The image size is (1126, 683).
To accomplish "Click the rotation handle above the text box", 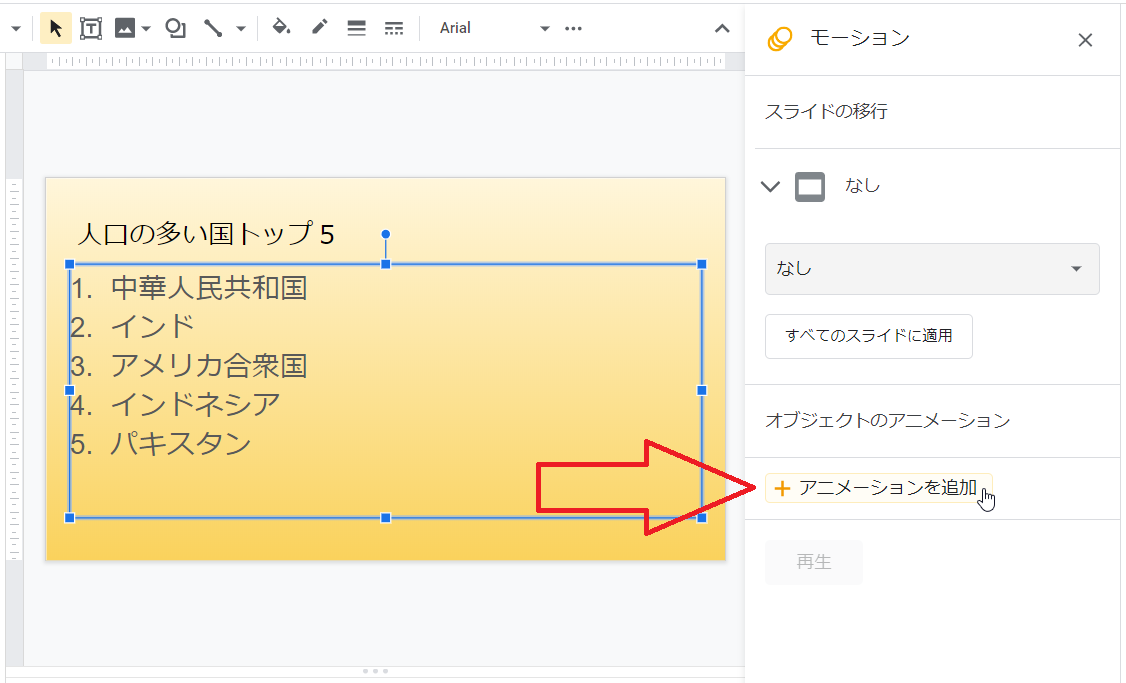I will point(386,234).
